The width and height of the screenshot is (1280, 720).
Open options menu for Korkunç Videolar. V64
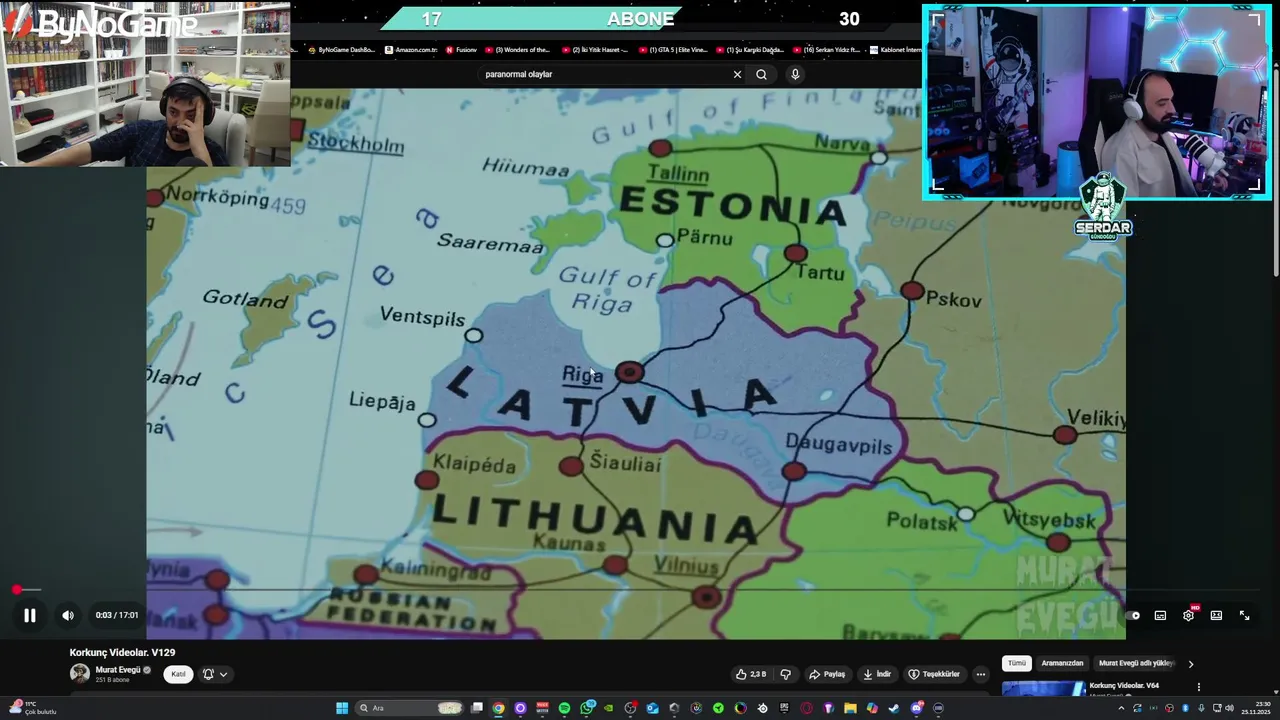(1198, 687)
